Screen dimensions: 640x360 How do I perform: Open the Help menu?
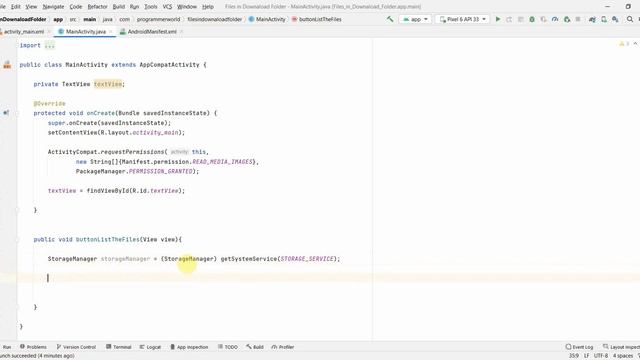[x=208, y=7]
